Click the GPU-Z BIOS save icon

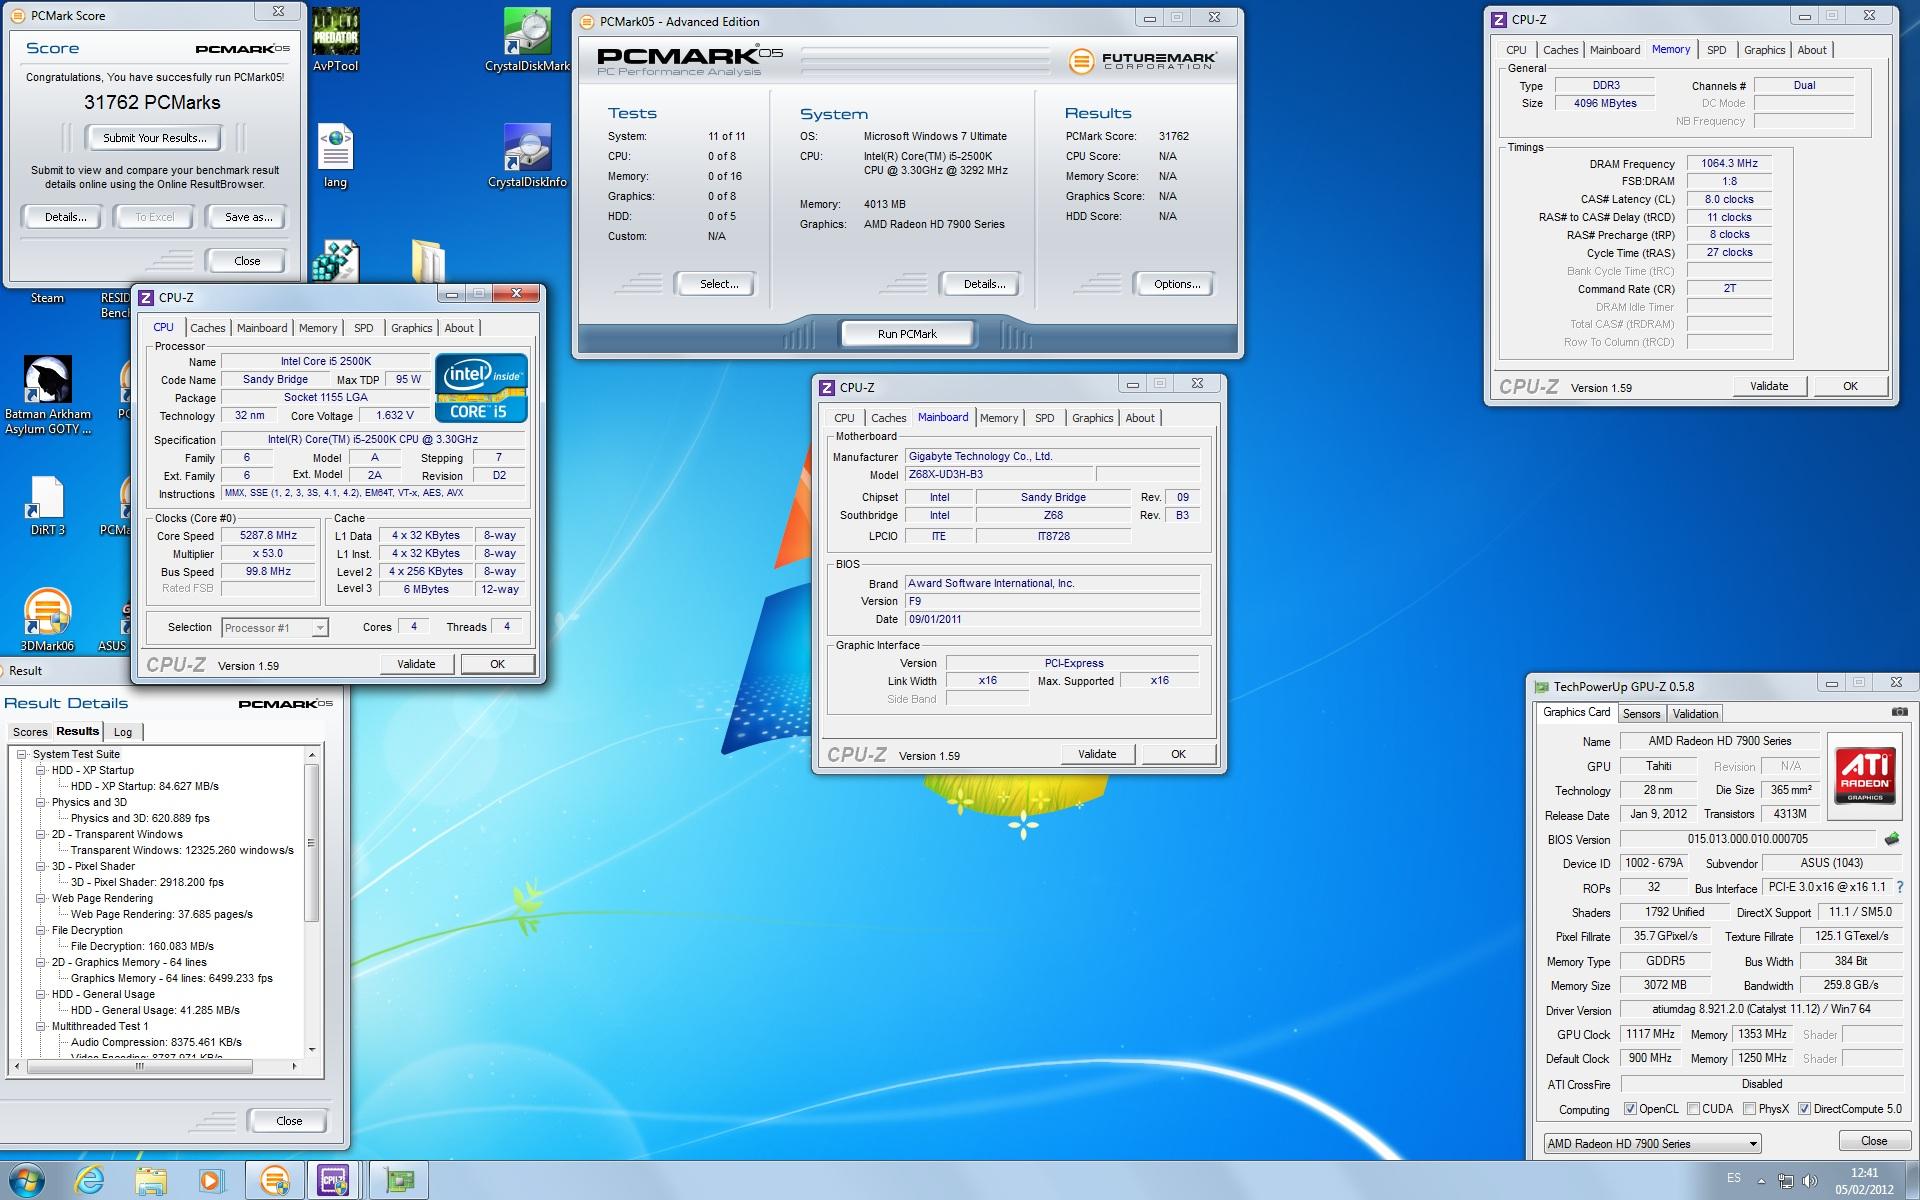[1891, 839]
